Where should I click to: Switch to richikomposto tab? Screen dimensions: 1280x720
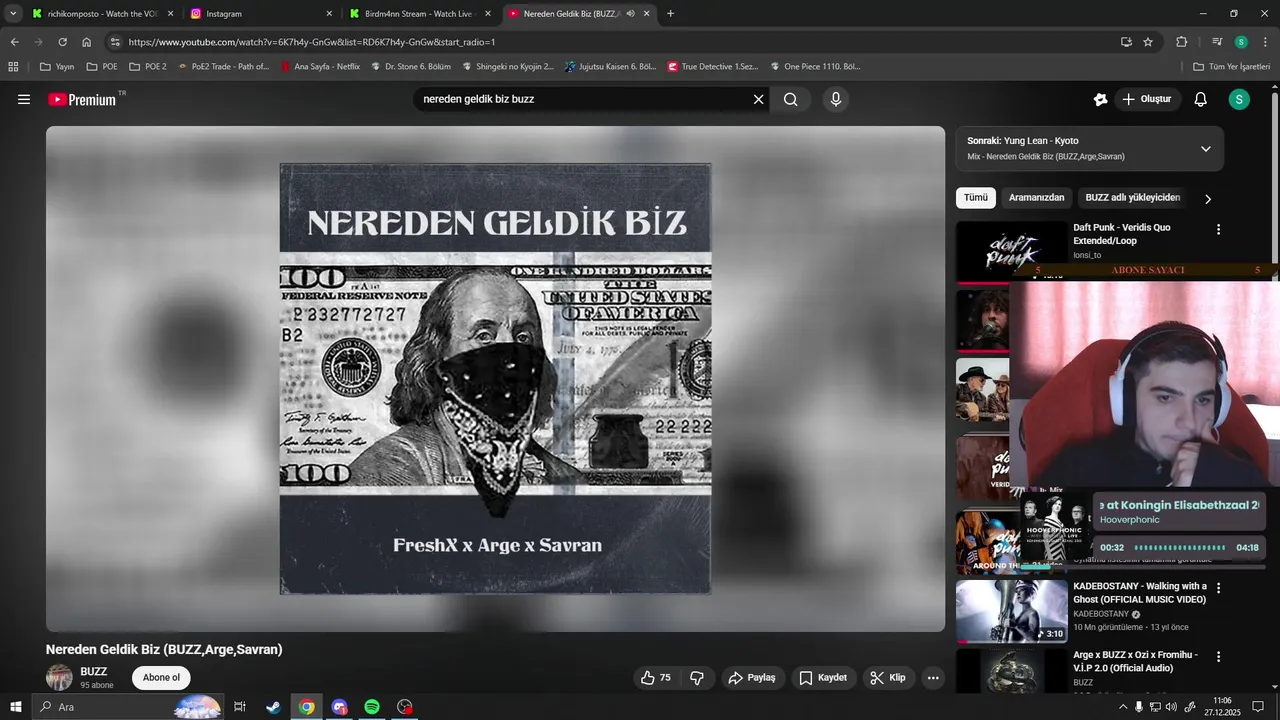coord(102,14)
